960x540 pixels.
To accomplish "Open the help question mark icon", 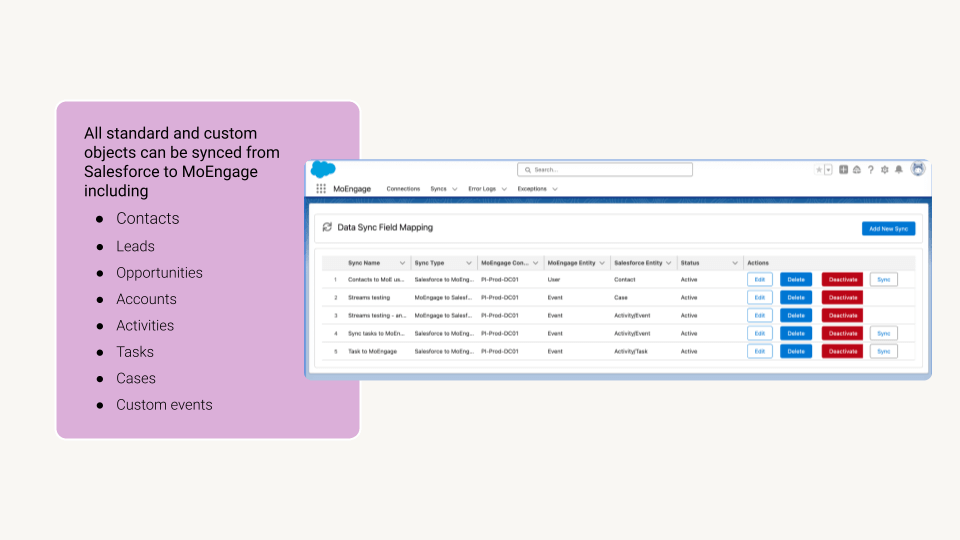I will tap(871, 170).
